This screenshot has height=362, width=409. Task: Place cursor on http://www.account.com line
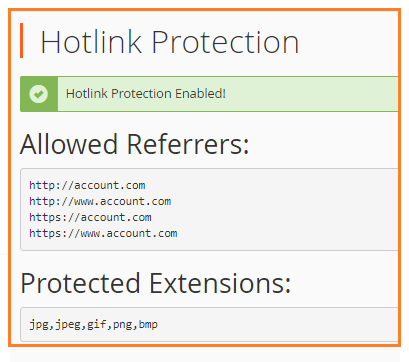tap(100, 201)
